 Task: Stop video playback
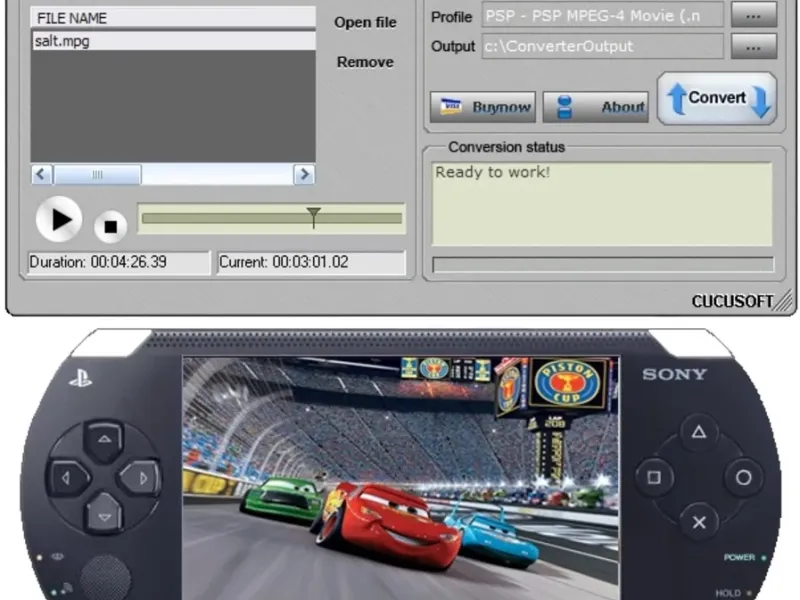click(110, 226)
